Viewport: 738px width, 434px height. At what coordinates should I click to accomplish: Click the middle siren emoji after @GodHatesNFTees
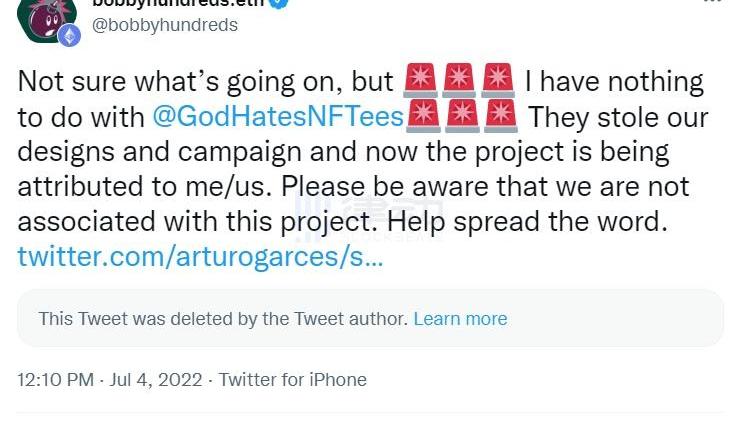coord(461,117)
